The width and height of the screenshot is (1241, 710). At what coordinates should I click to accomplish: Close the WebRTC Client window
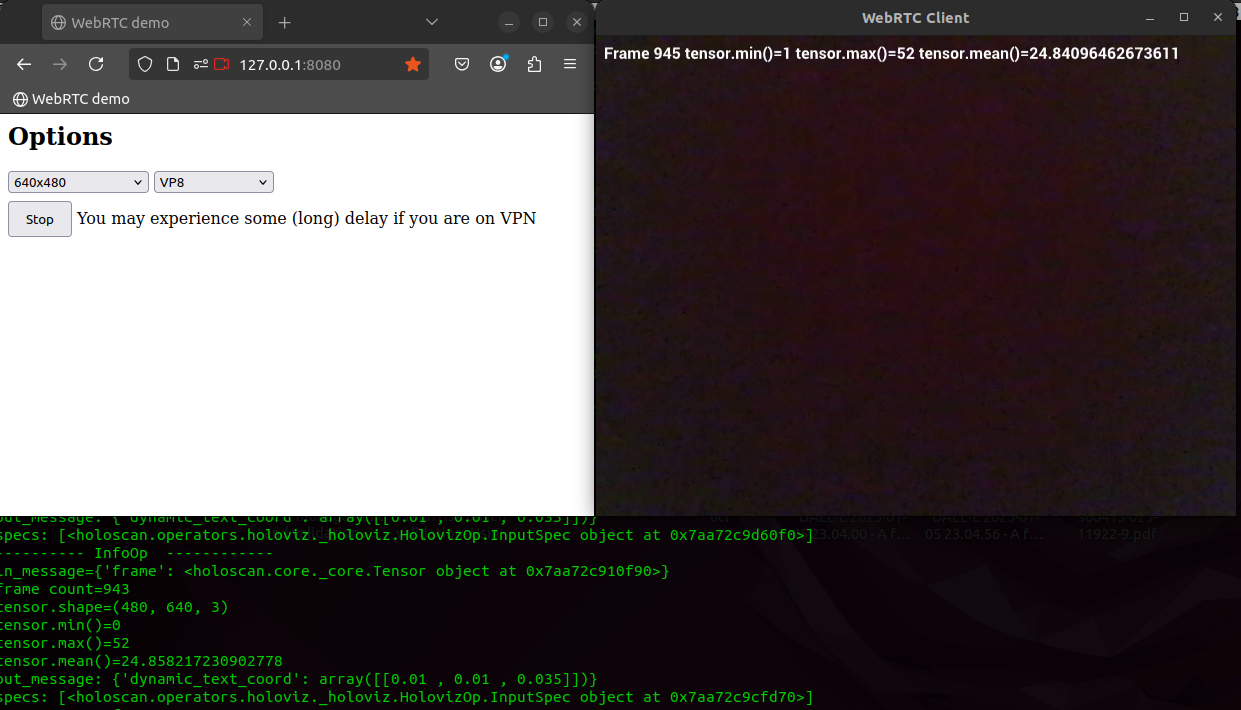[x=1216, y=17]
